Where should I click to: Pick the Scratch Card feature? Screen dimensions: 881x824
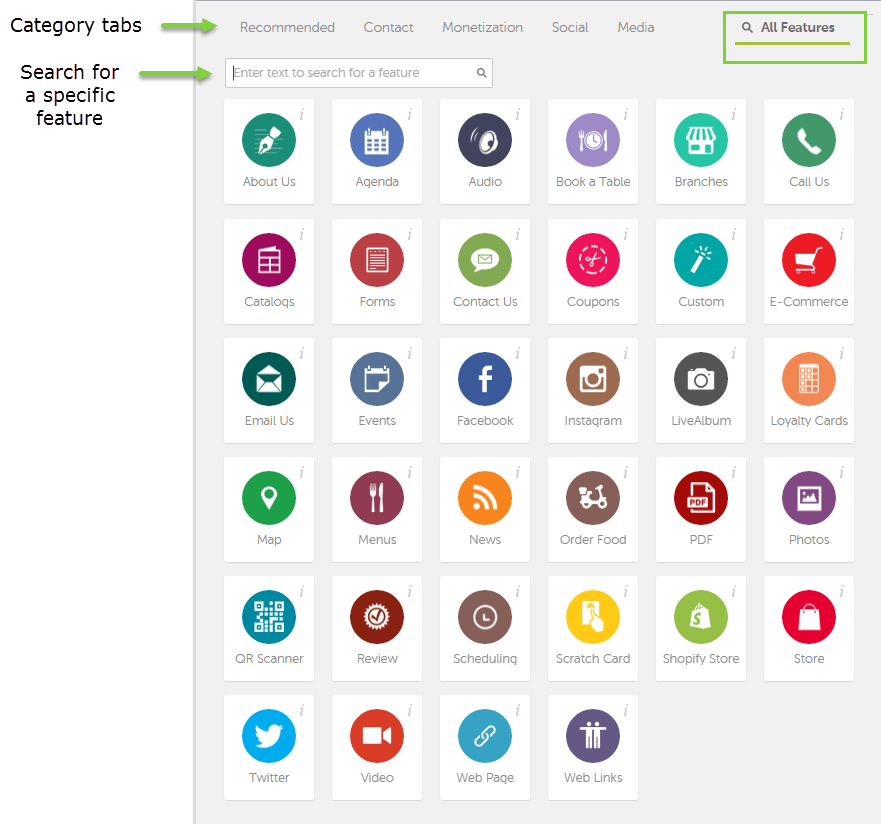593,617
